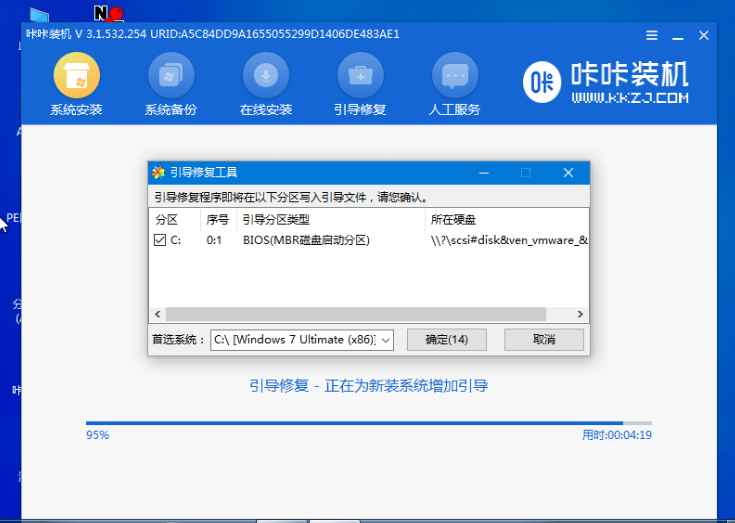The image size is (735, 523).
Task: Click the 取消 cancel button
Action: click(x=544, y=340)
